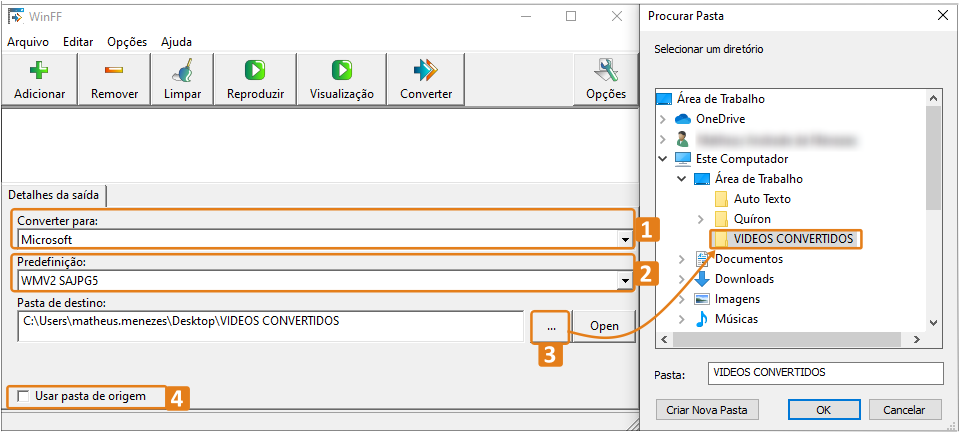Click the top-level Área de Trabalho desktop icon
The width and height of the screenshot is (959, 432).
point(664,99)
